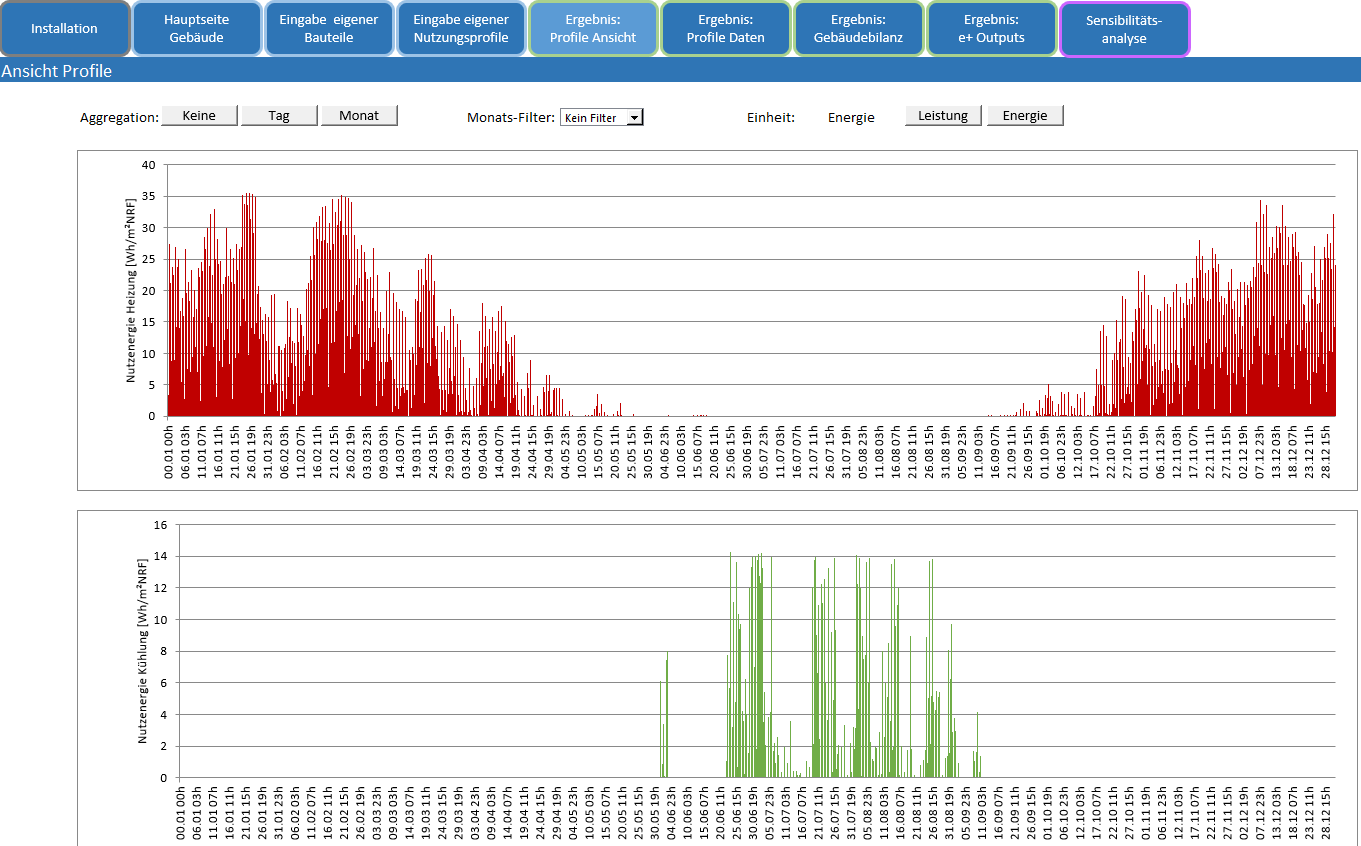1361x846 pixels.
Task: Click the 28.12 15h label under cooling chart
Action: 1327,813
